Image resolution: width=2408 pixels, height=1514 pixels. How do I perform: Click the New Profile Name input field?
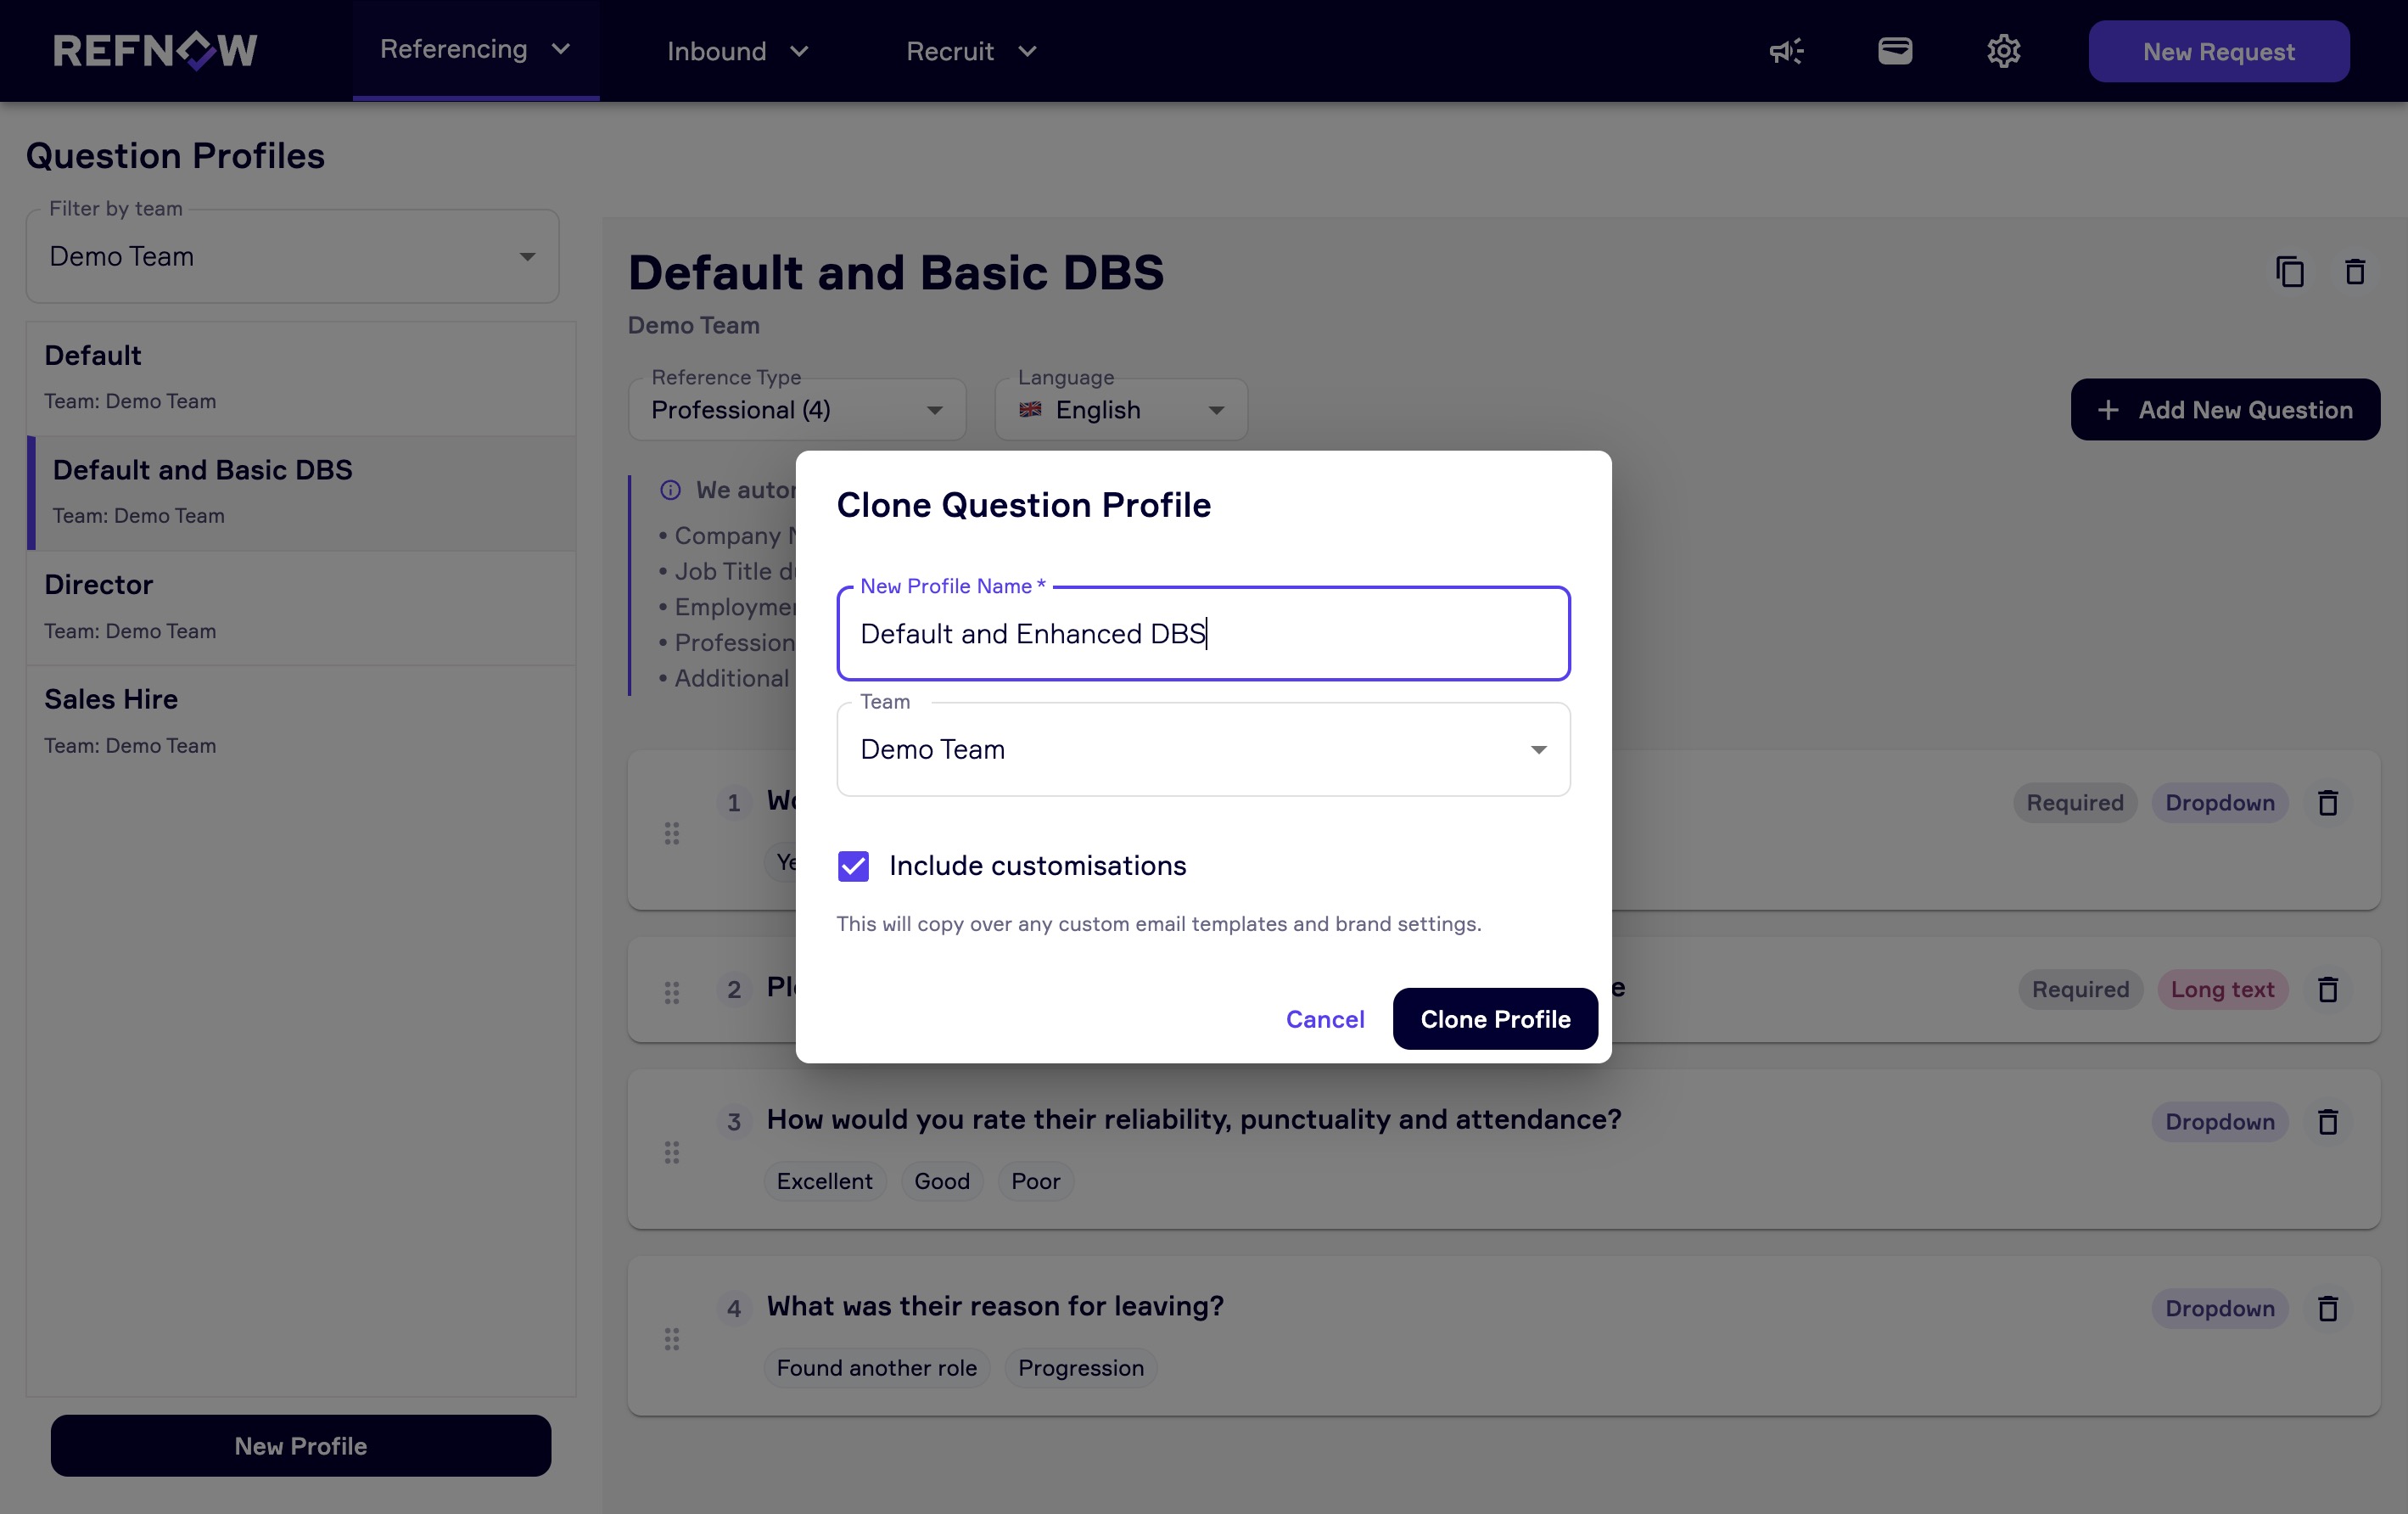[x=1203, y=634]
